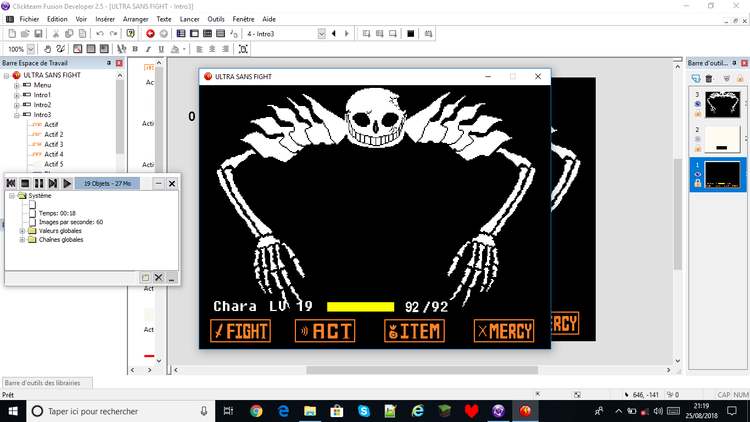Image resolution: width=750 pixels, height=422 pixels.
Task: Toggle underline text formatting
Action: coord(161,49)
